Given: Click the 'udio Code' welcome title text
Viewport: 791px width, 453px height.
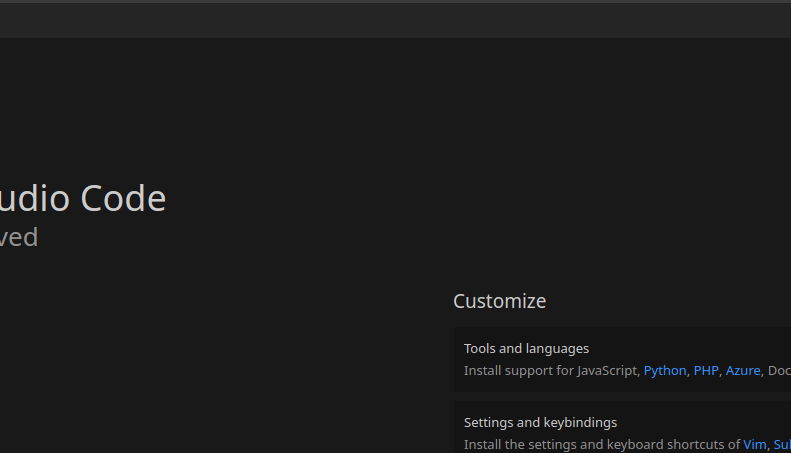Looking at the screenshot, I should [x=83, y=198].
